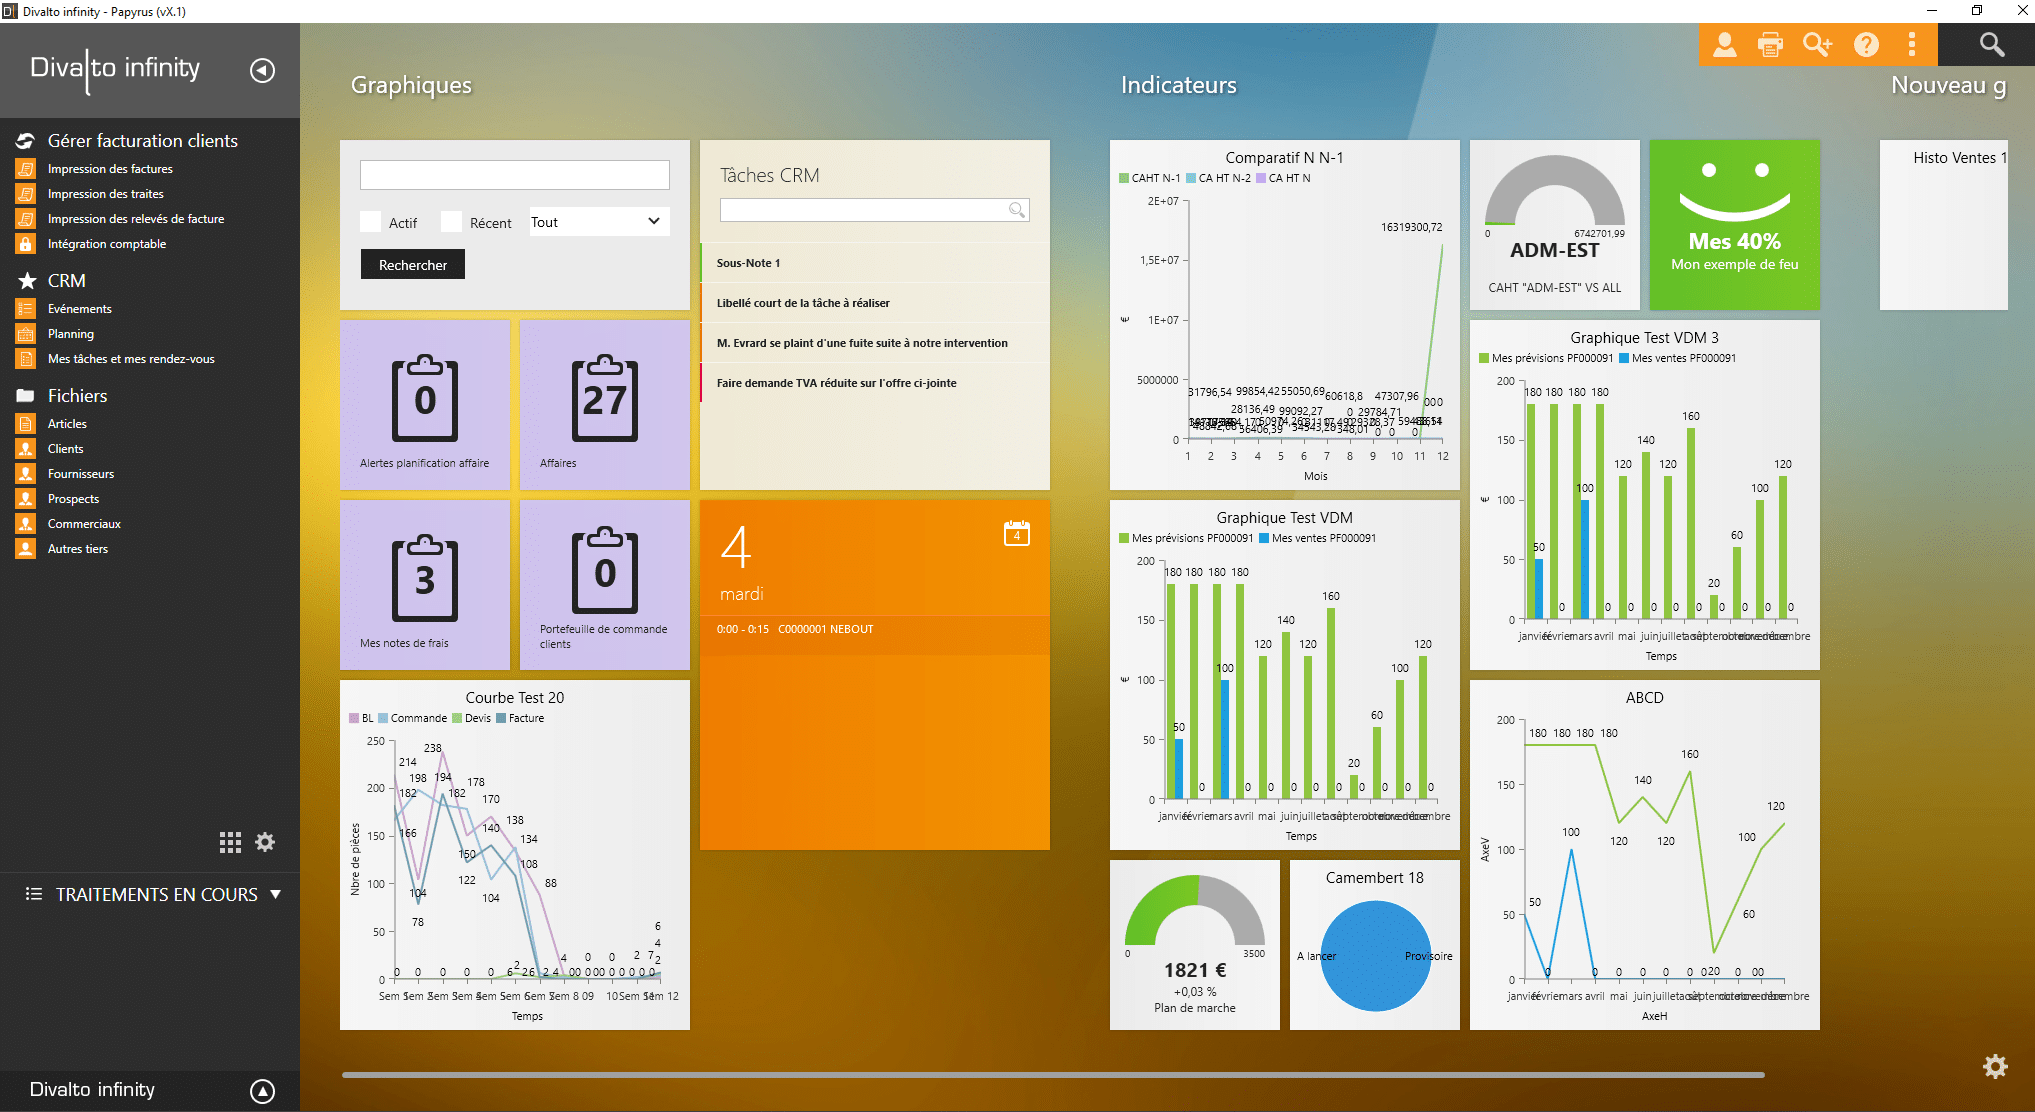Click the three-dot more options icon
Image resolution: width=2035 pixels, height=1112 pixels.
click(1912, 45)
